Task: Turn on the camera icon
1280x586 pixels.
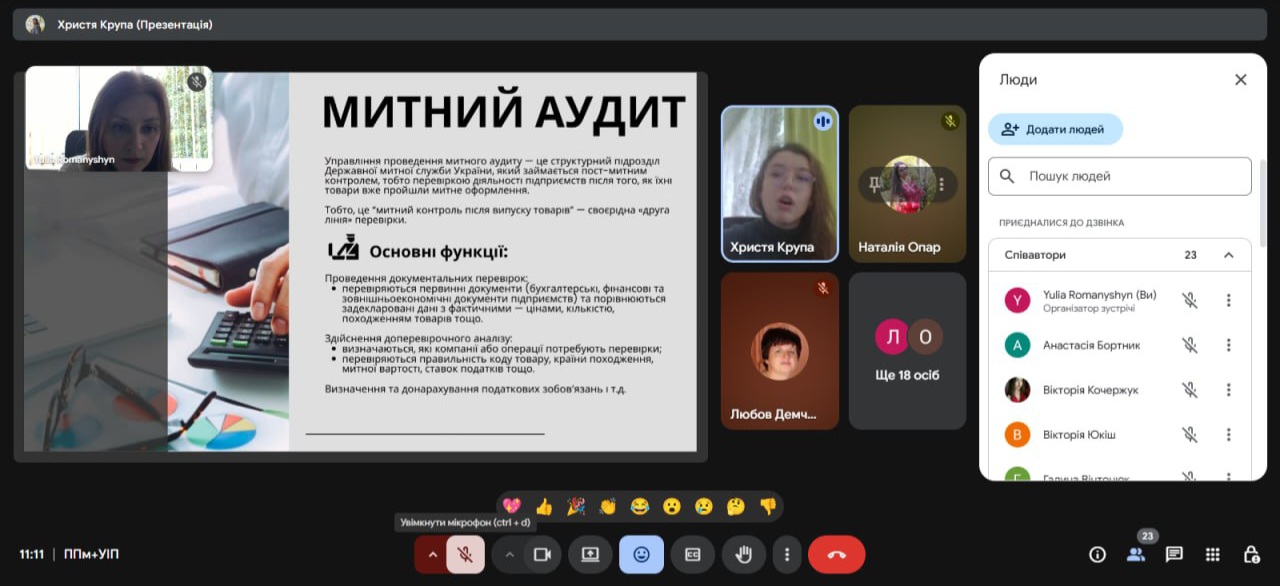Action: [540, 553]
